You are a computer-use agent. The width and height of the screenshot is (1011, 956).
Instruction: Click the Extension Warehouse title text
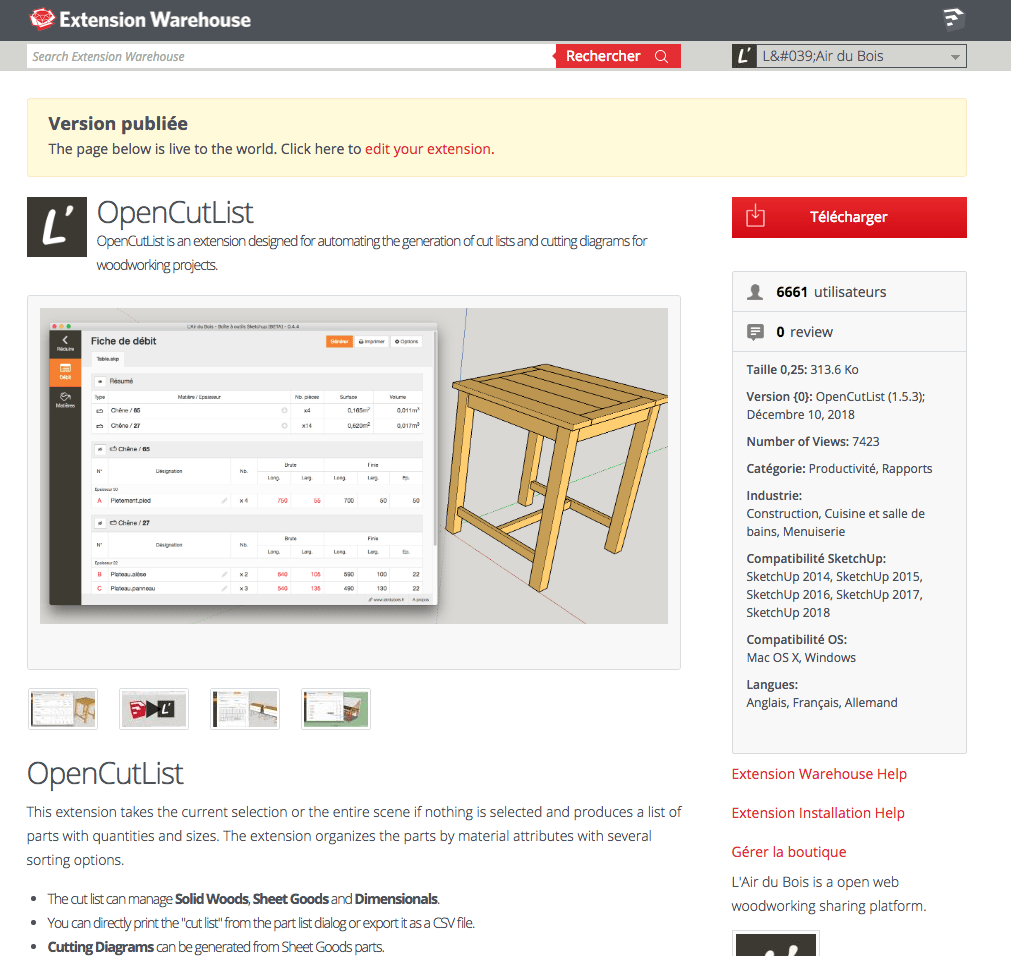point(155,19)
